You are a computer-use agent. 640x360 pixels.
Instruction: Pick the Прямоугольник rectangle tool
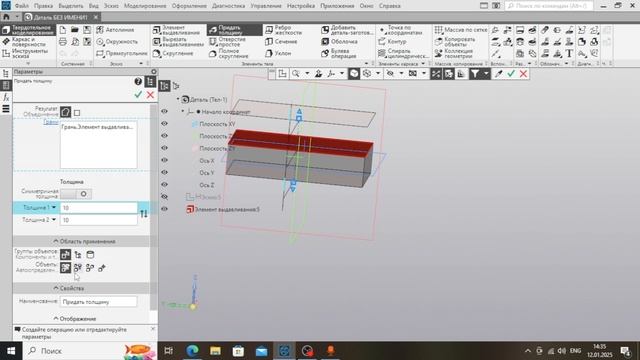122,53
